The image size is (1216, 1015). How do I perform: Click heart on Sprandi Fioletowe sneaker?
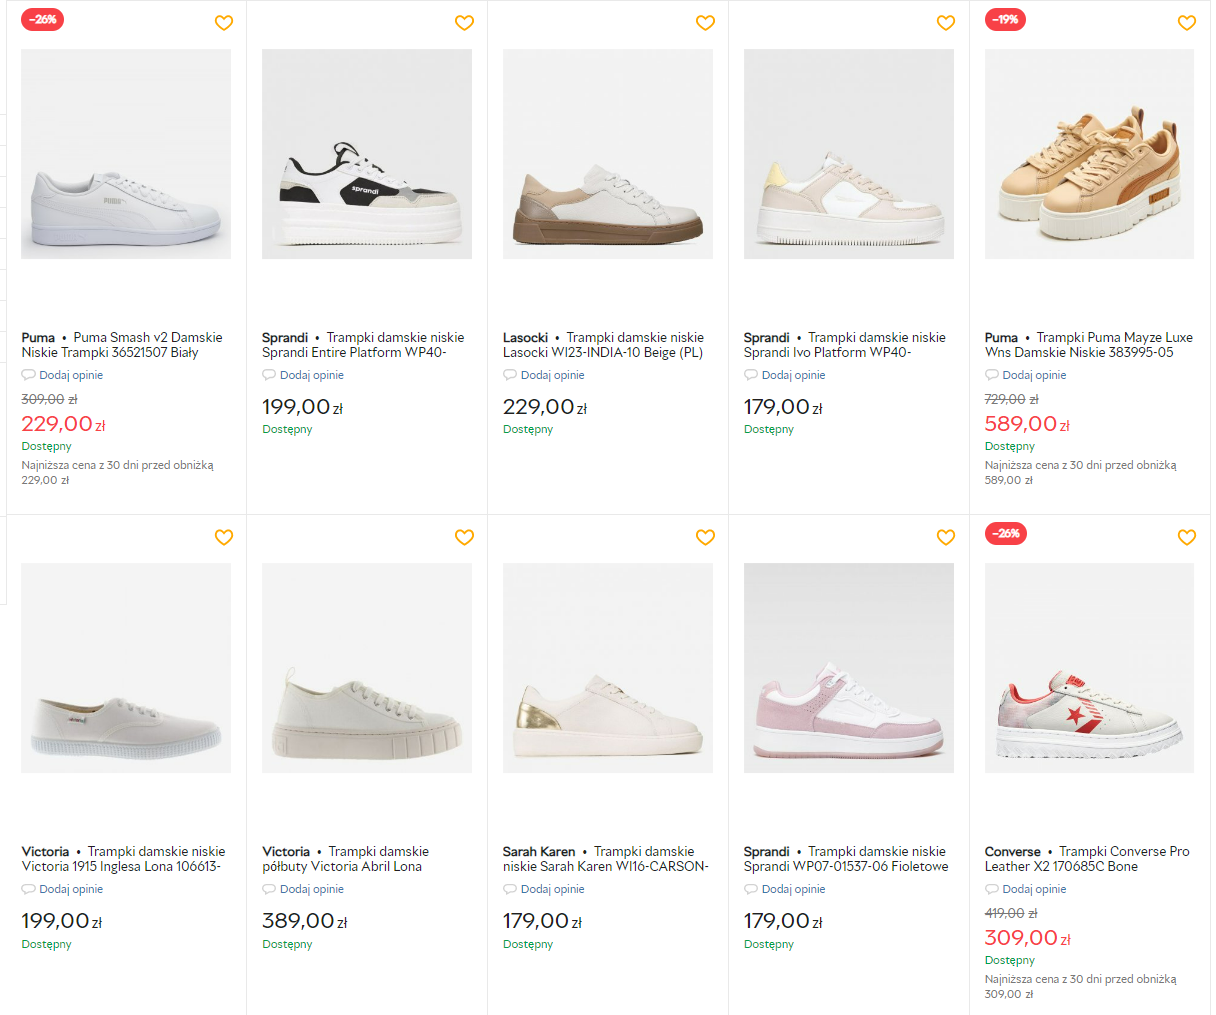pyautogui.click(x=946, y=537)
